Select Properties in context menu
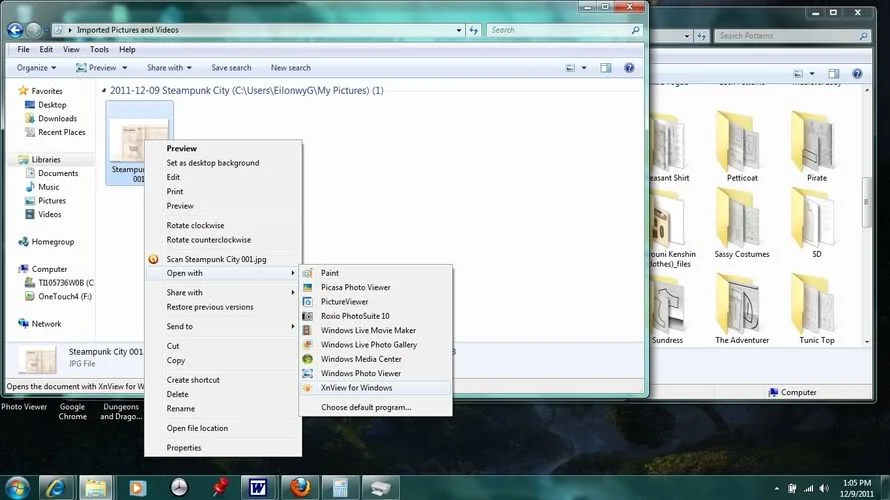Image resolution: width=890 pixels, height=500 pixels. point(223,448)
